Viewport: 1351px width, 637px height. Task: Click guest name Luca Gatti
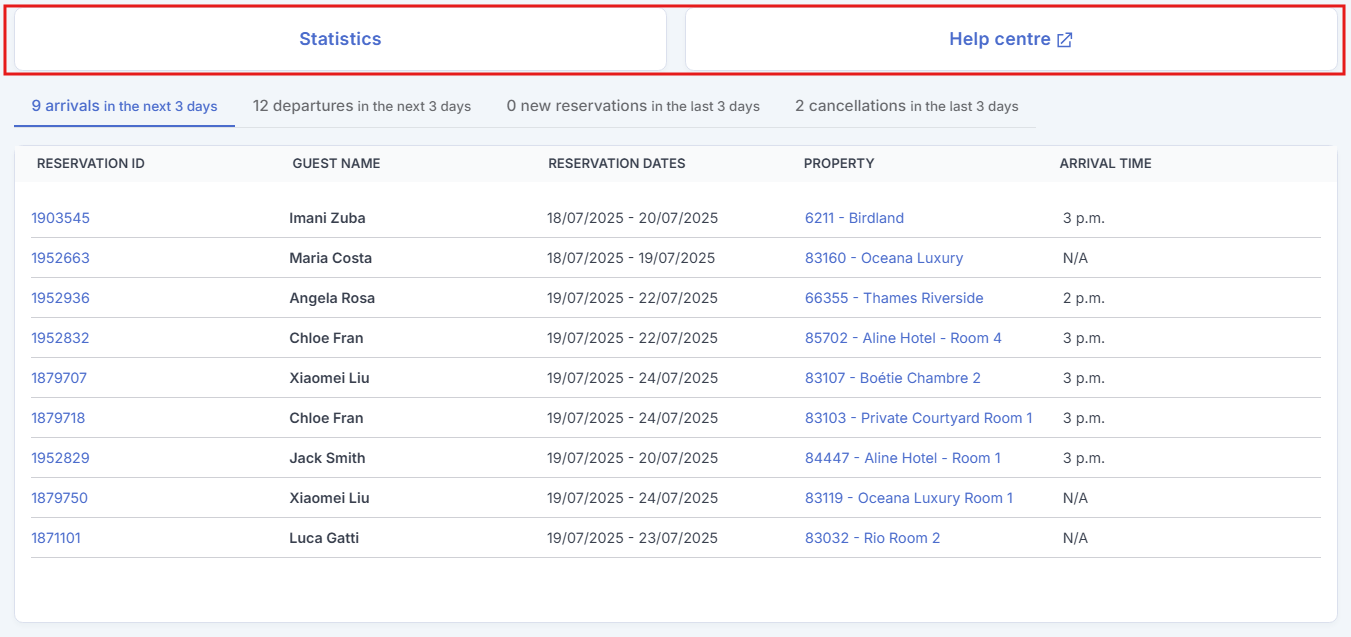pyautogui.click(x=324, y=538)
